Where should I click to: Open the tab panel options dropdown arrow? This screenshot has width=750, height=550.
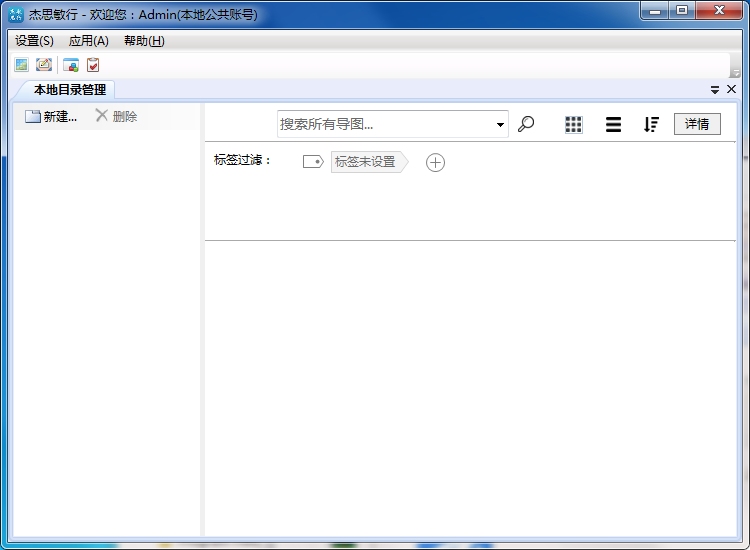[715, 90]
